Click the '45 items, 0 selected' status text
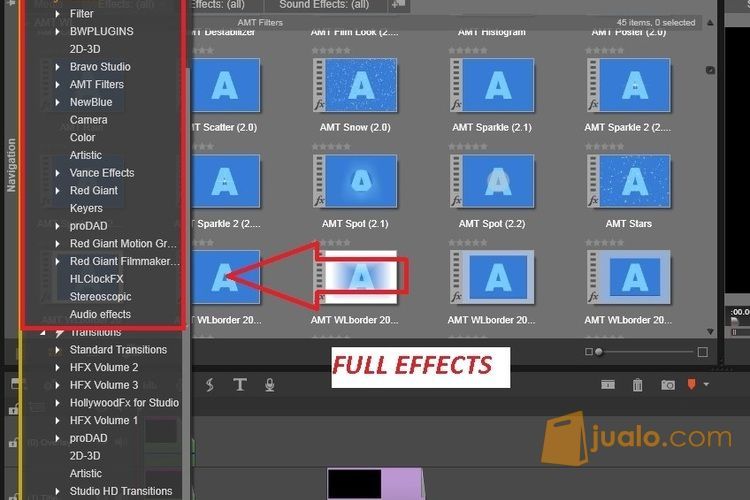The width and height of the screenshot is (750, 500). (656, 22)
